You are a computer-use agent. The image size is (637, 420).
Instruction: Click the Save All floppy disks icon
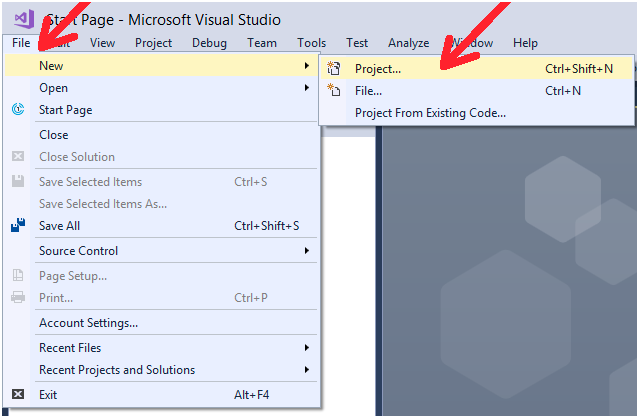(x=18, y=225)
